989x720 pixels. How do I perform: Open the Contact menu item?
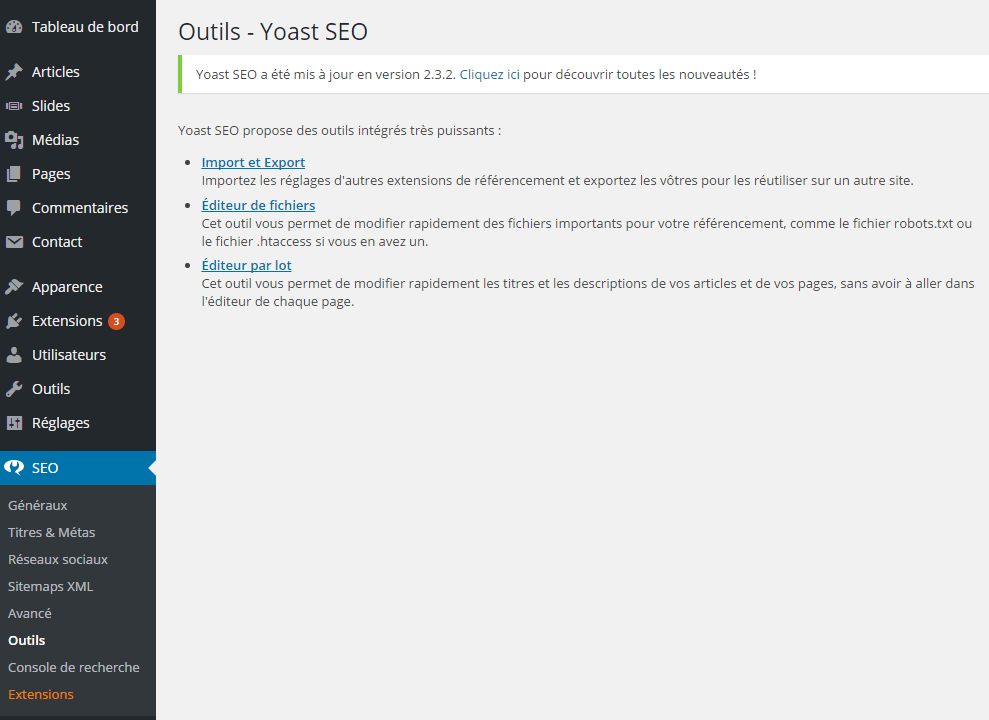(78, 242)
